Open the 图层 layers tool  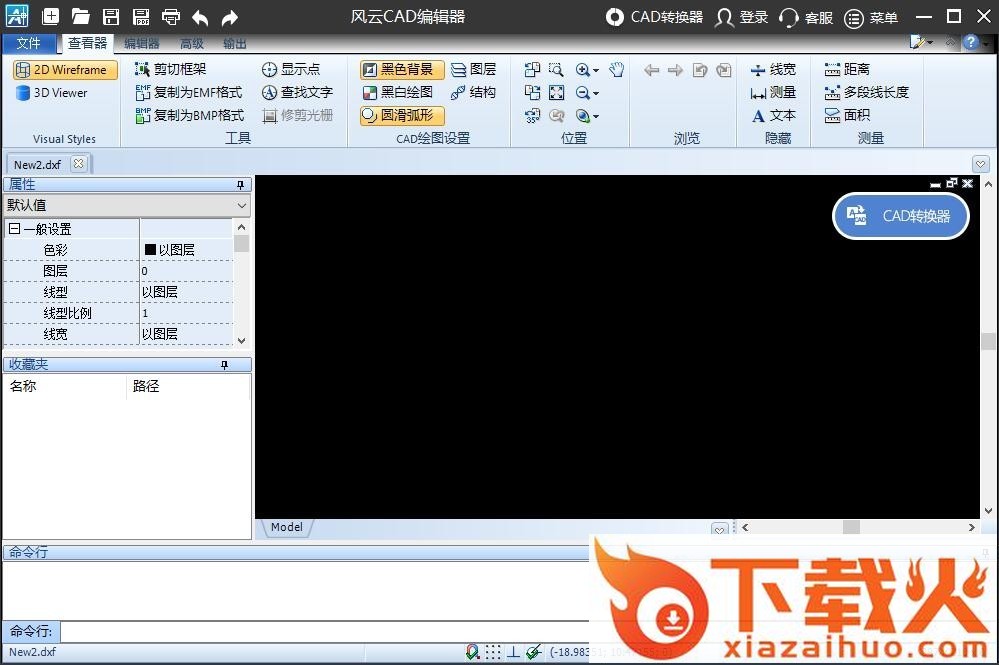tap(473, 70)
